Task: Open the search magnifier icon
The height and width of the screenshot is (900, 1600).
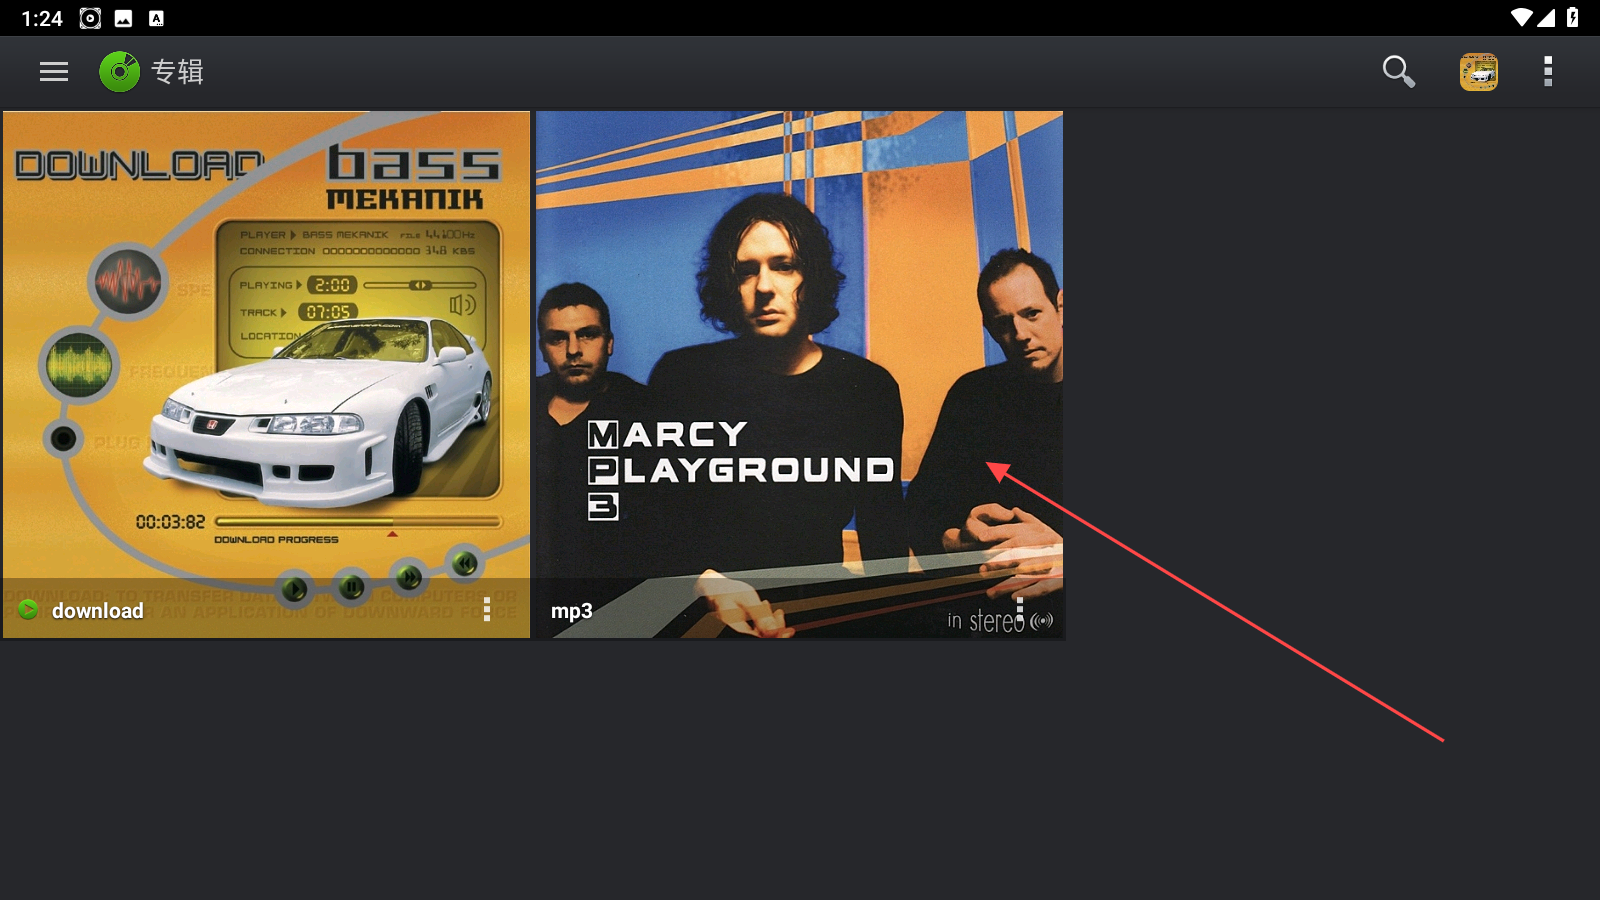Action: click(1398, 72)
